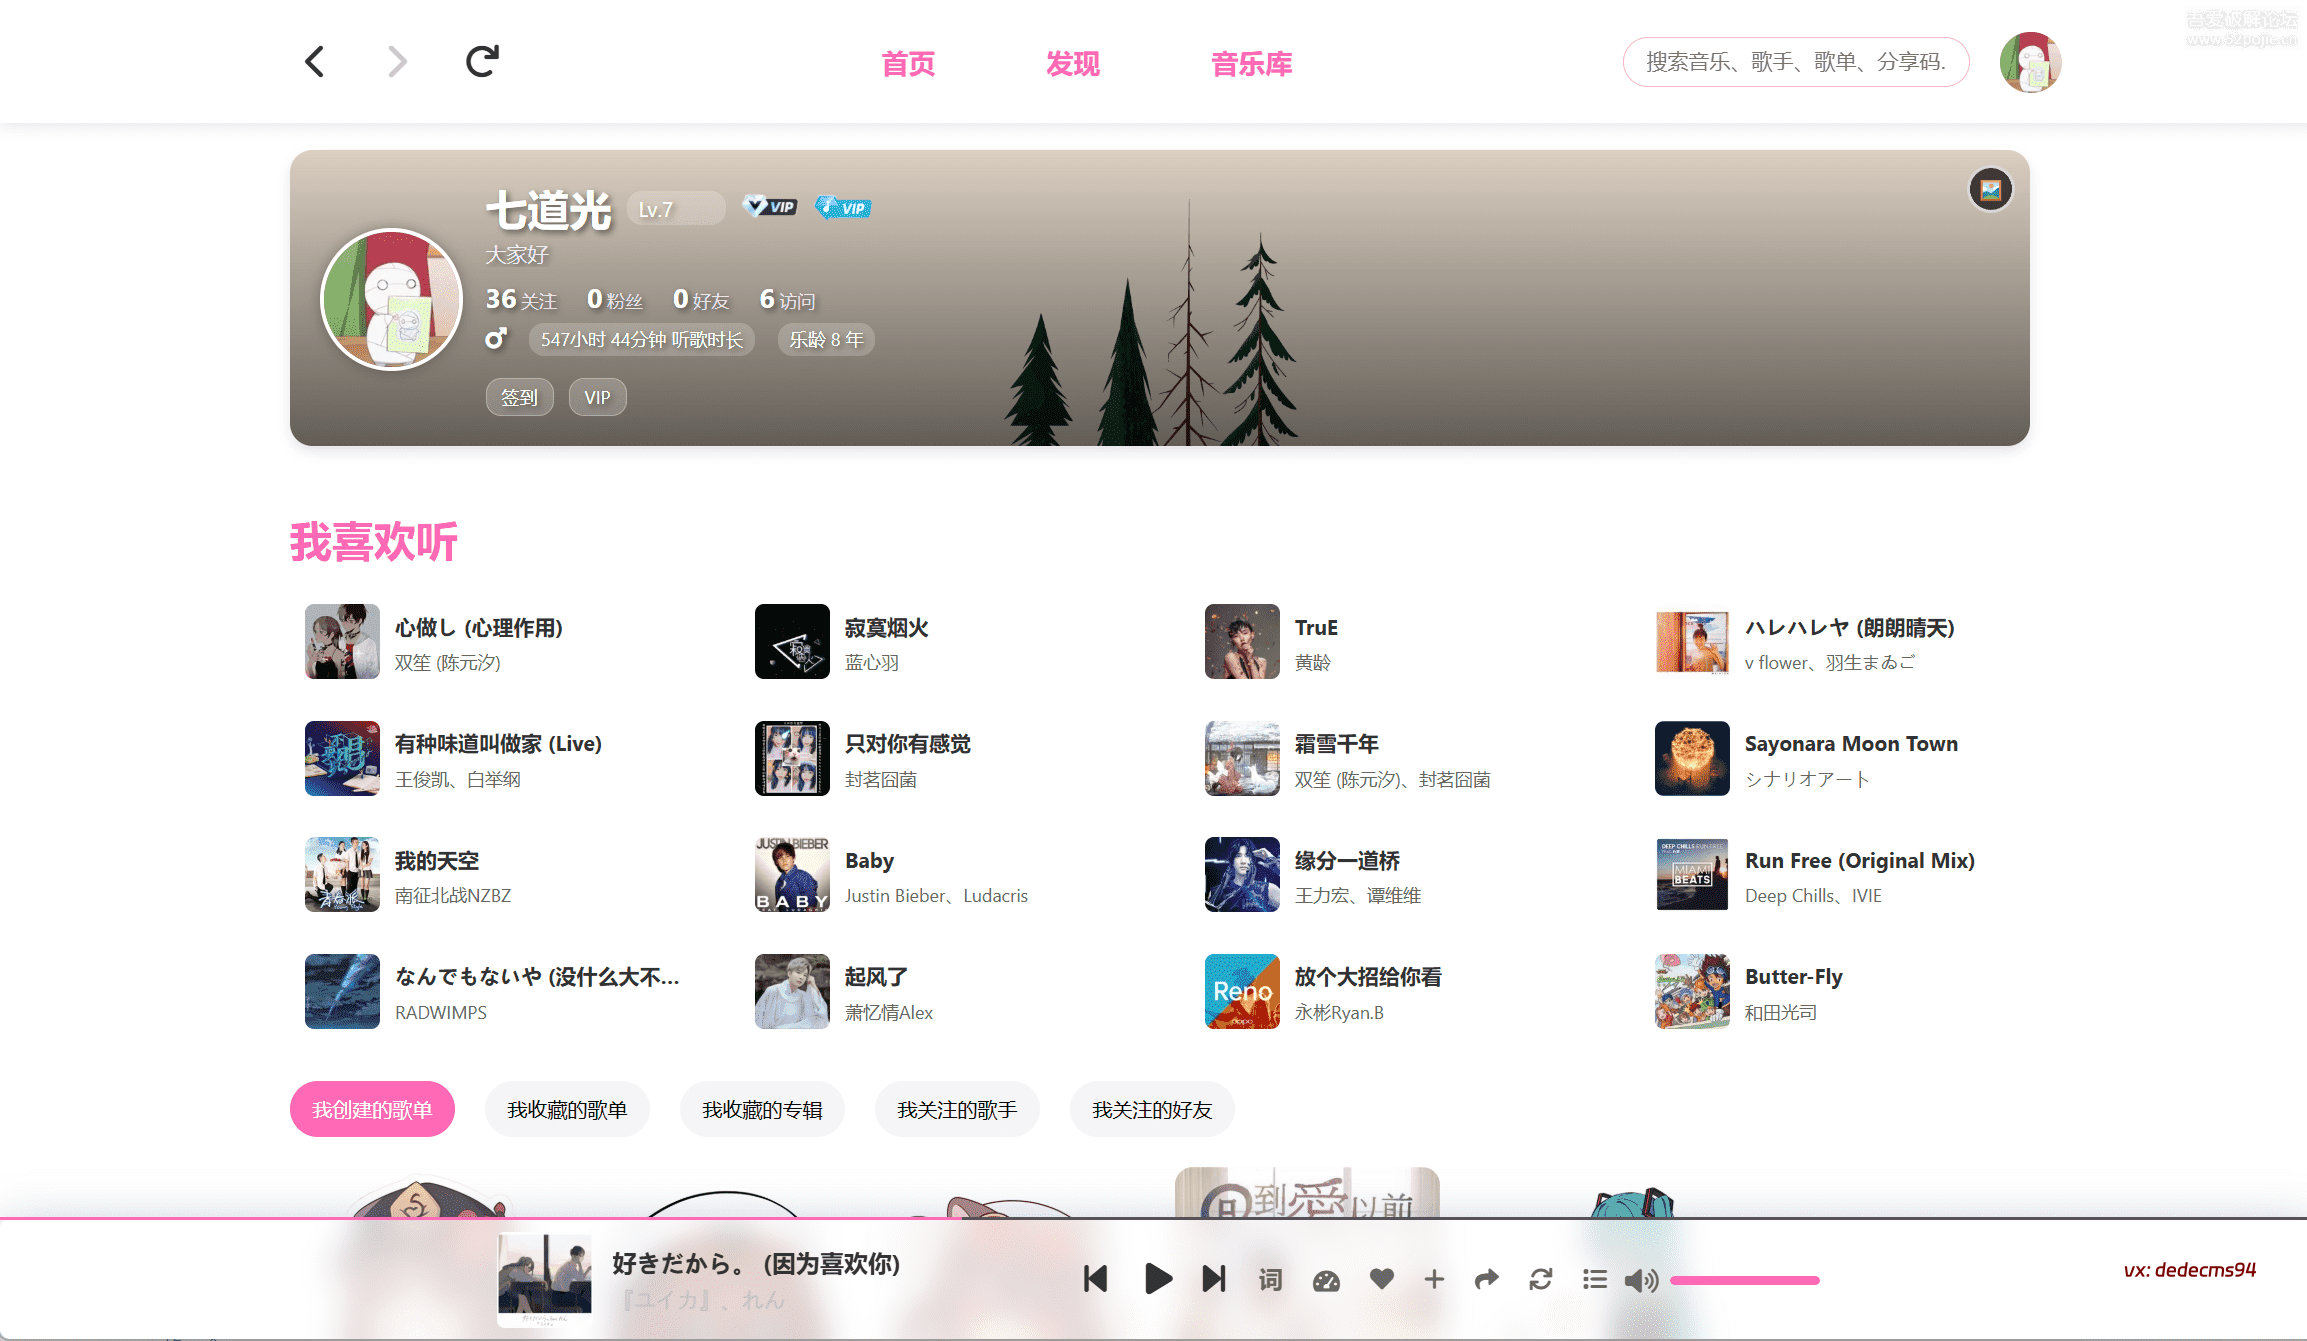This screenshot has width=2307, height=1341.
Task: Switch to 我收藏的歌单 tab
Action: [x=567, y=1110]
